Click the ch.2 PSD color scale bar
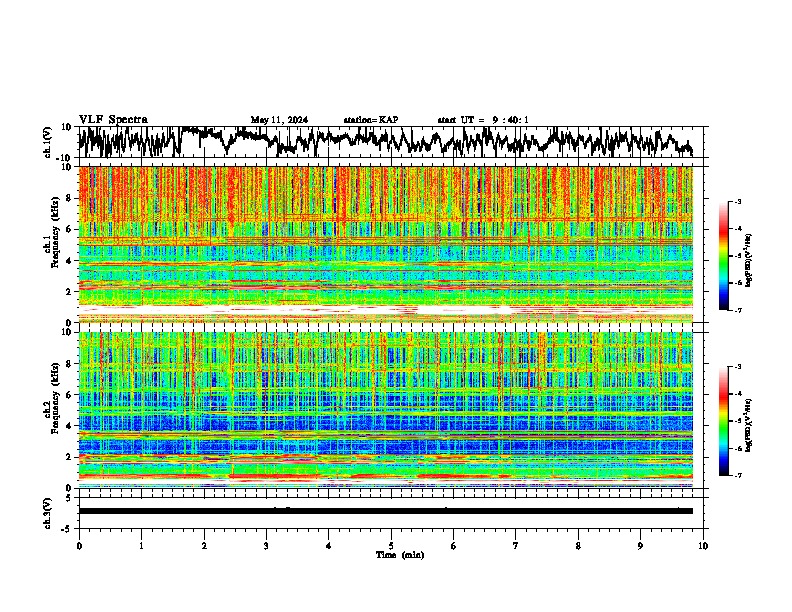The height and width of the screenshot is (612, 792). click(723, 421)
